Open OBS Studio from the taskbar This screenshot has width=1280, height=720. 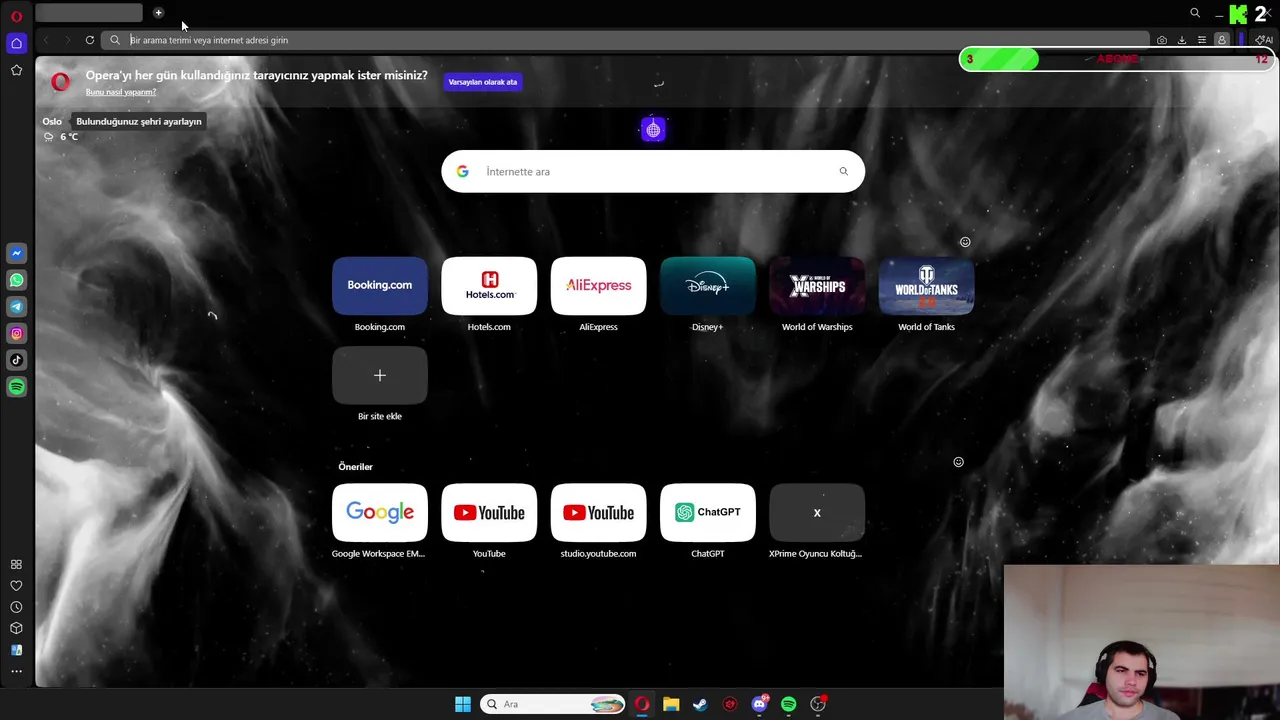[x=818, y=704]
